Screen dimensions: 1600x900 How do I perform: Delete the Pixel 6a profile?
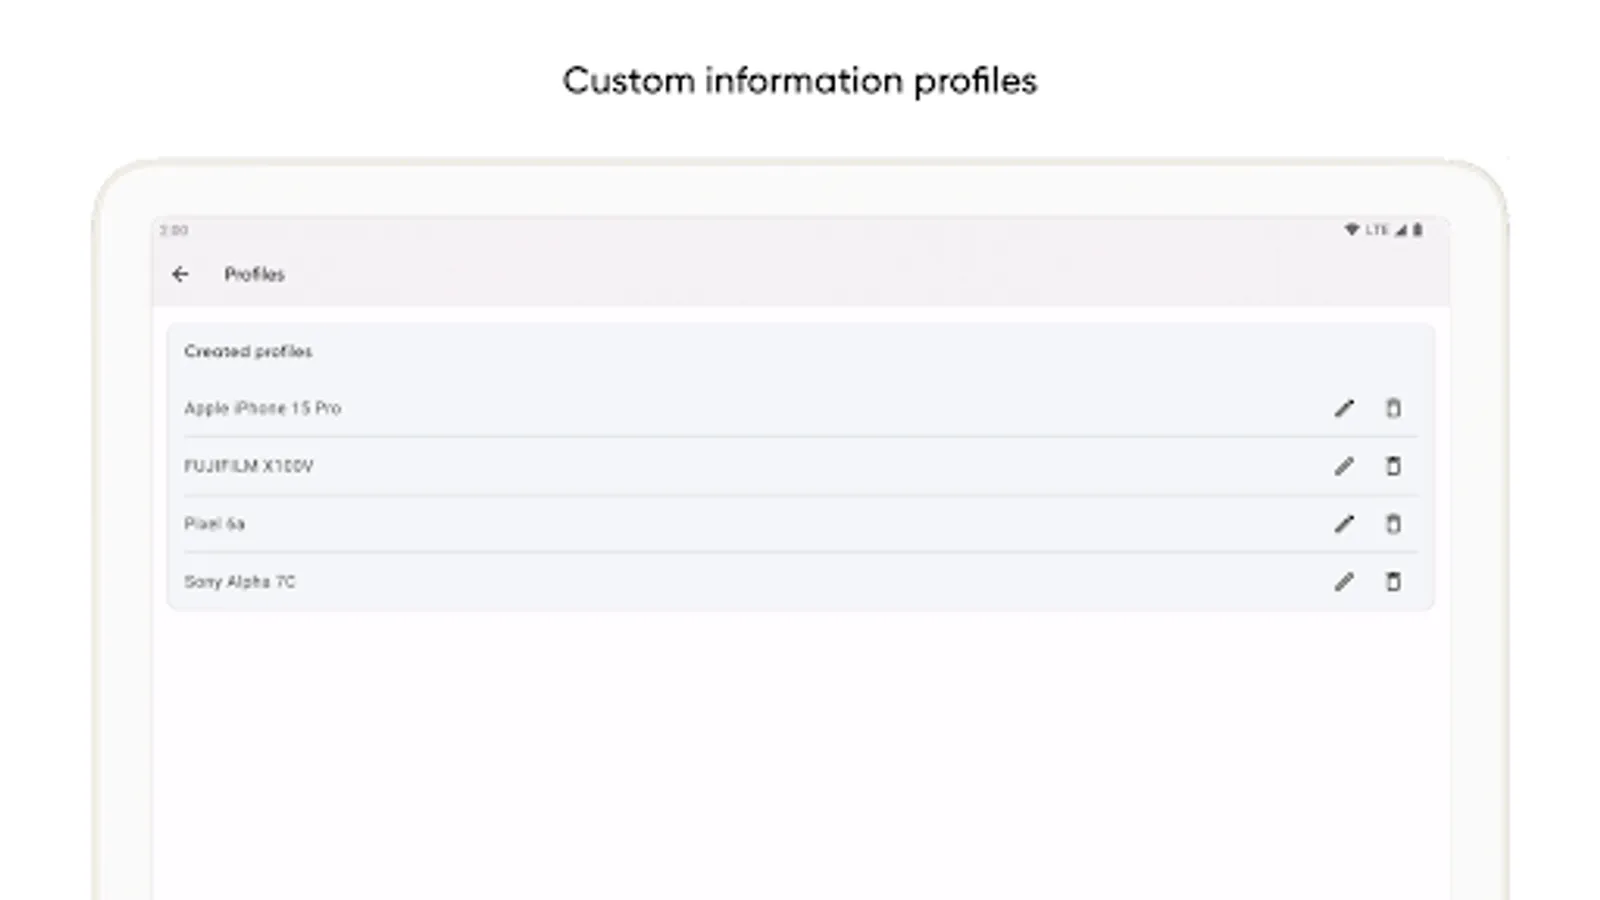1393,524
